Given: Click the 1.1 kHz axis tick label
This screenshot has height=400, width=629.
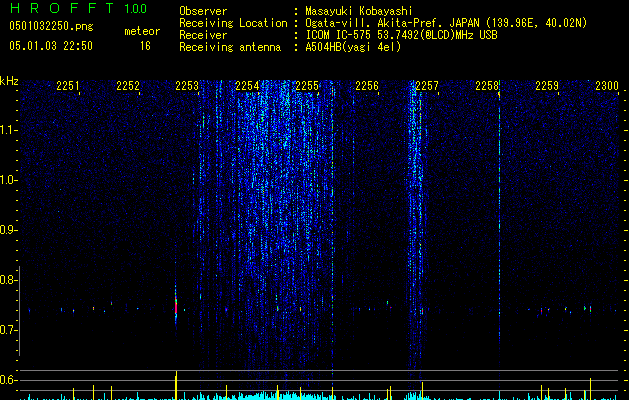Looking at the screenshot, I should pos(8,130).
